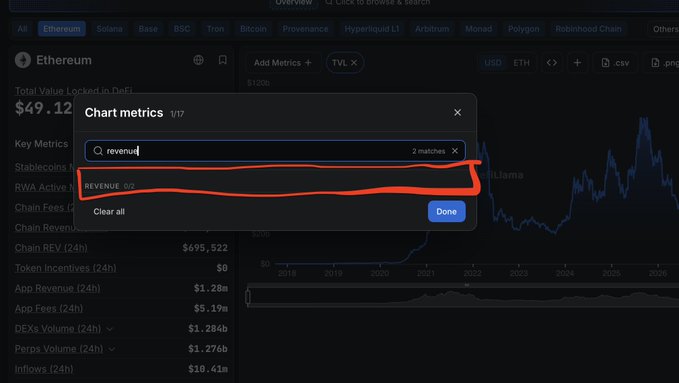
Task: Remove the TVL metric chip
Action: point(354,63)
